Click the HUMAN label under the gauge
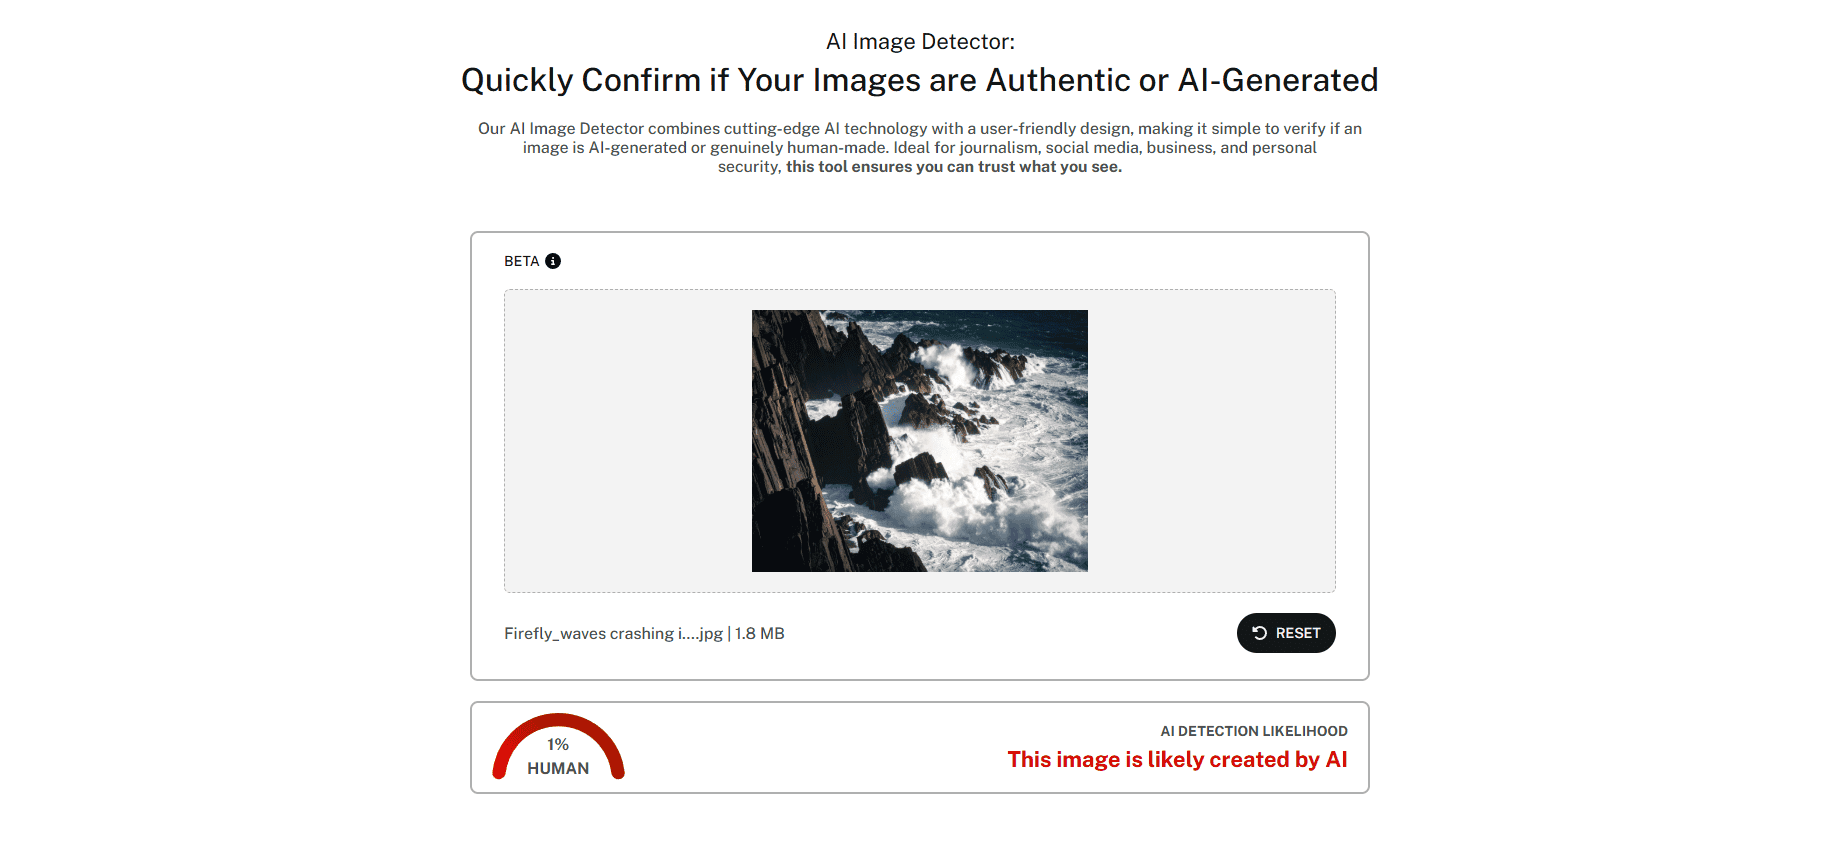 [558, 768]
